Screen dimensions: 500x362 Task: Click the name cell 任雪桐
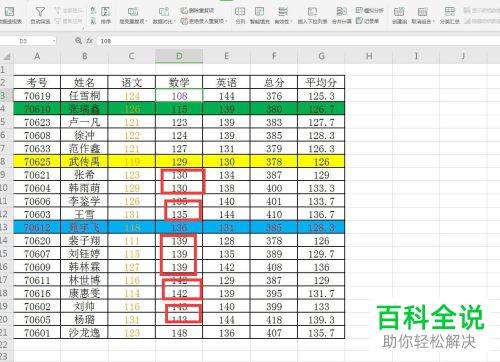point(84,96)
